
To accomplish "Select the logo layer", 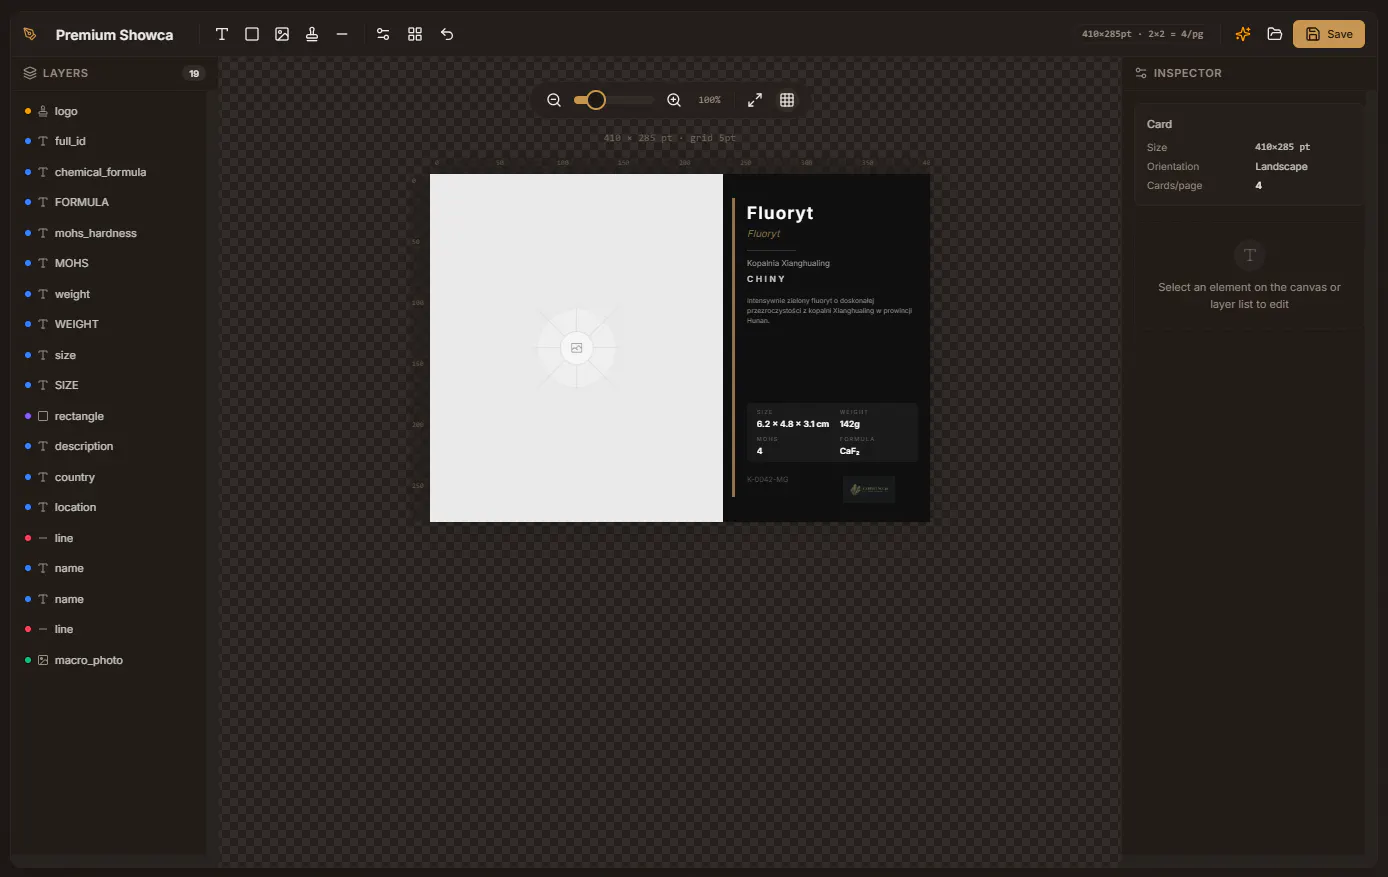I will point(110,111).
